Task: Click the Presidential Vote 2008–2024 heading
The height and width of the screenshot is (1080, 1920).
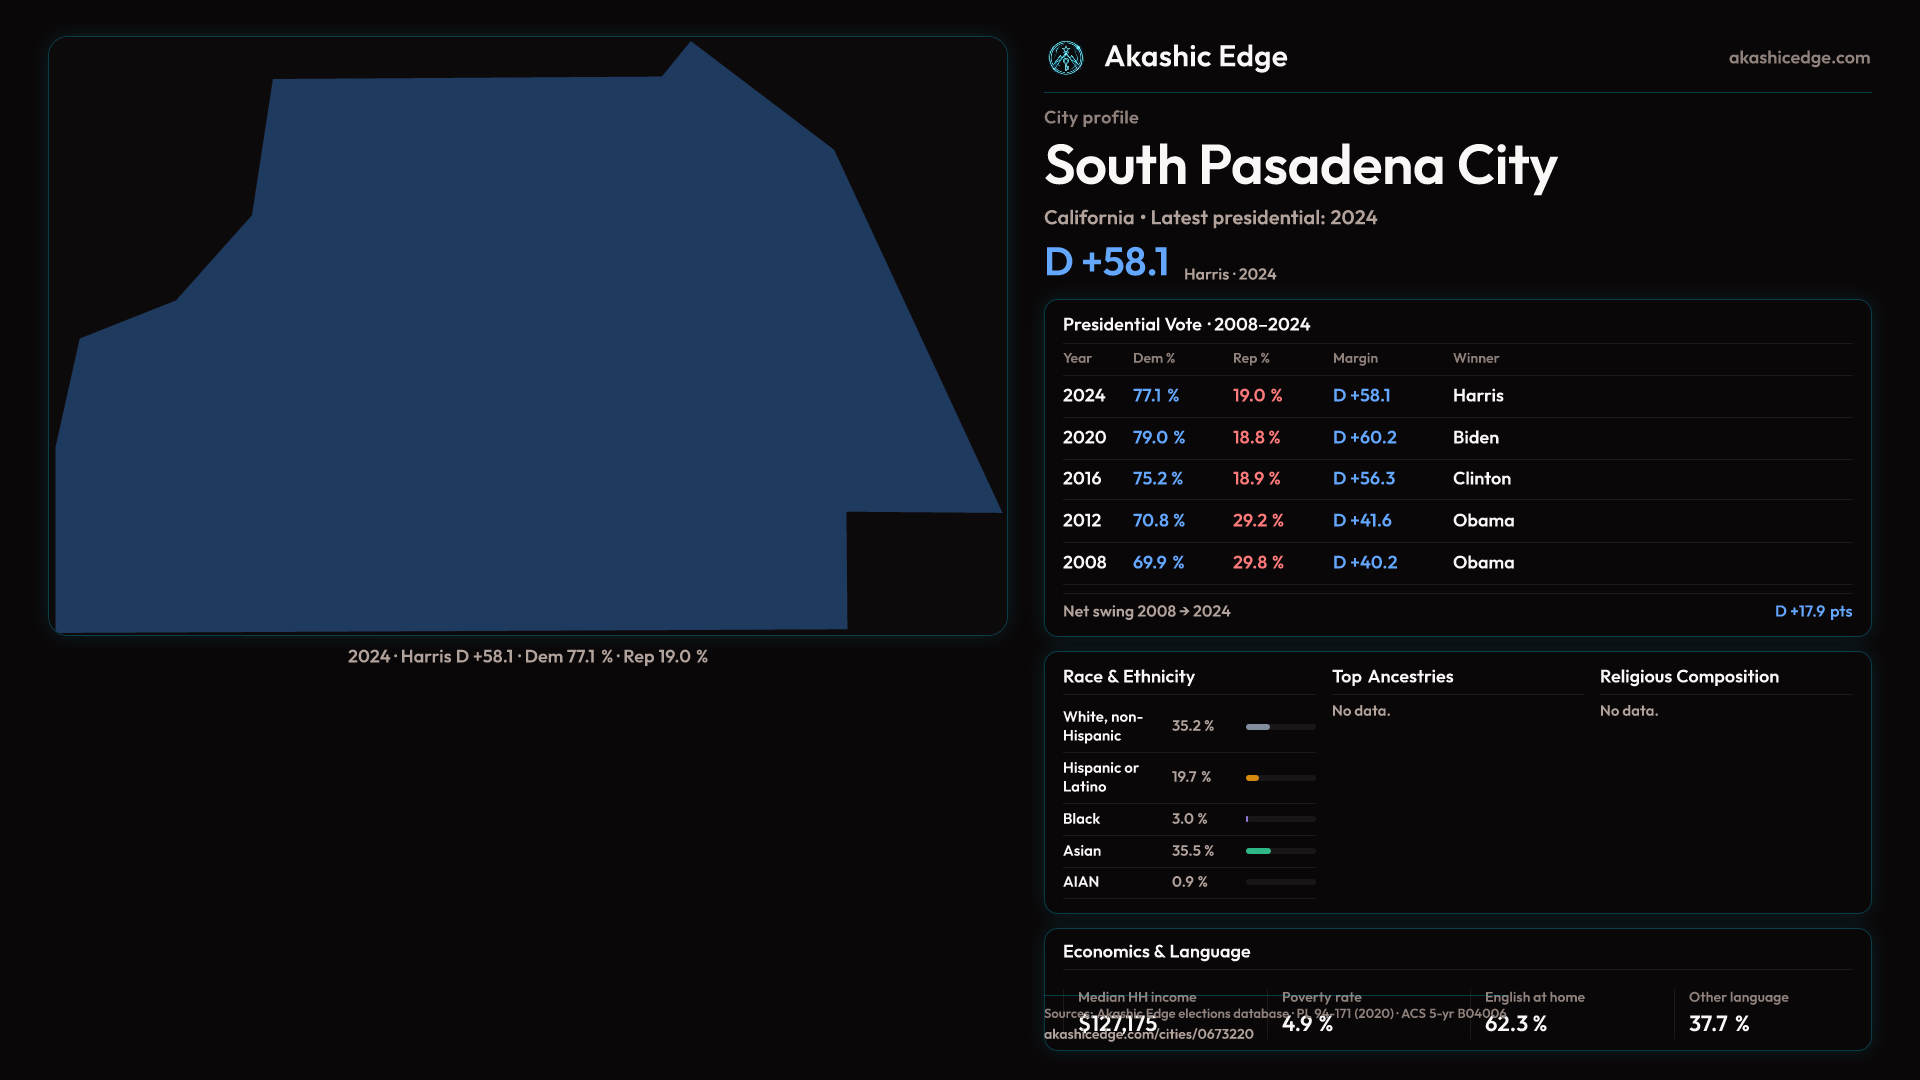Action: pyautogui.click(x=1186, y=325)
